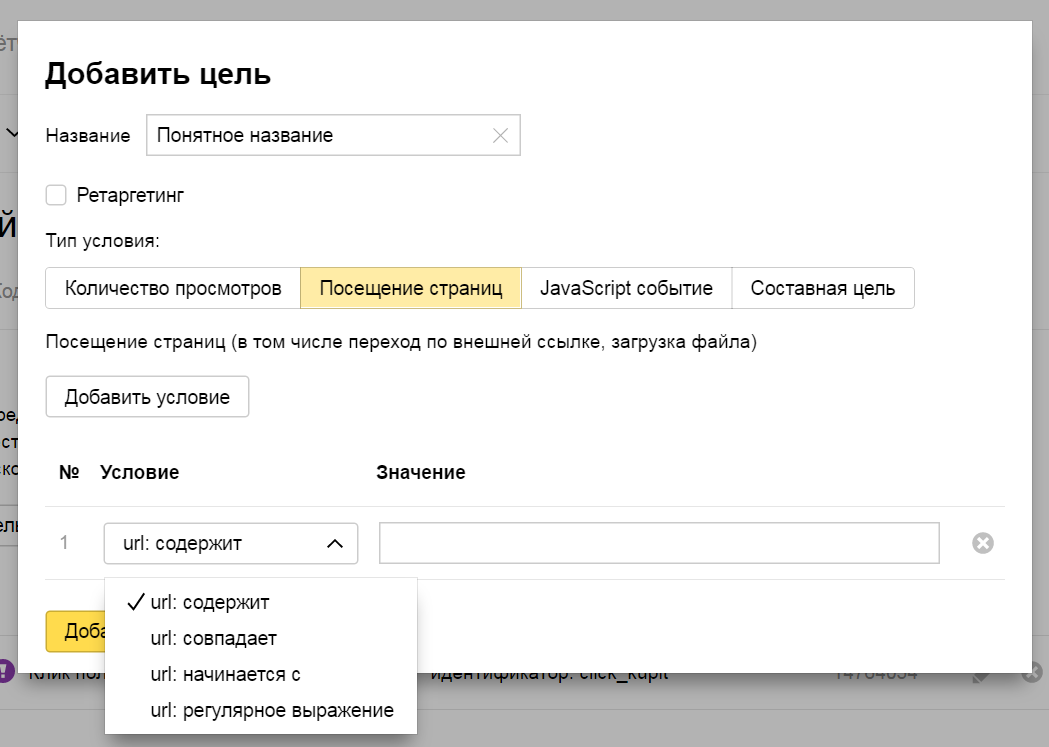Select the Посещение страниц tab
The height and width of the screenshot is (747, 1049).
[410, 289]
